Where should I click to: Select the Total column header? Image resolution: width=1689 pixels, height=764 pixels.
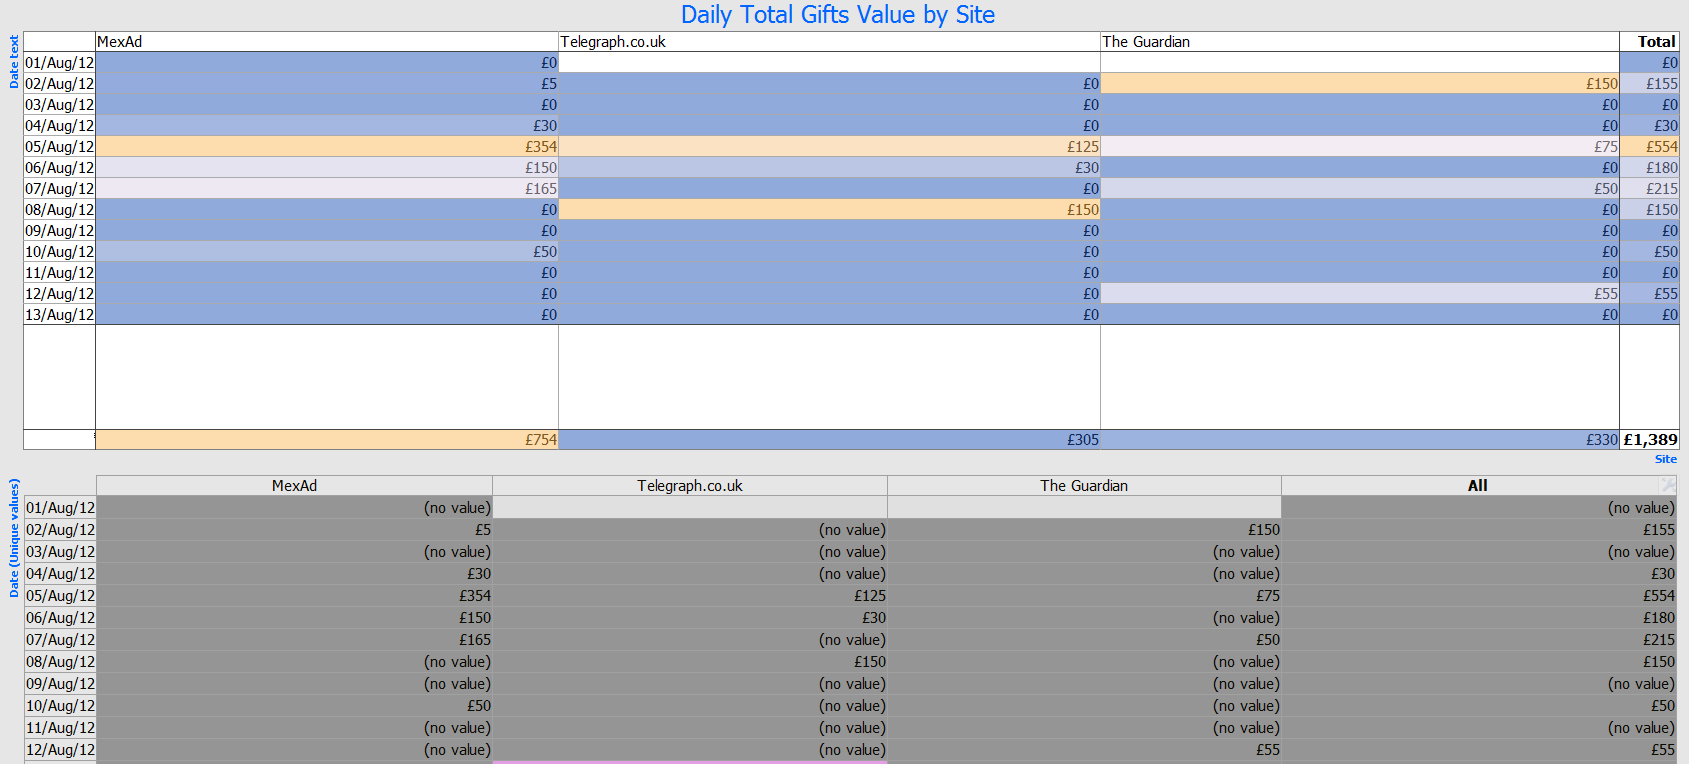pos(1649,42)
